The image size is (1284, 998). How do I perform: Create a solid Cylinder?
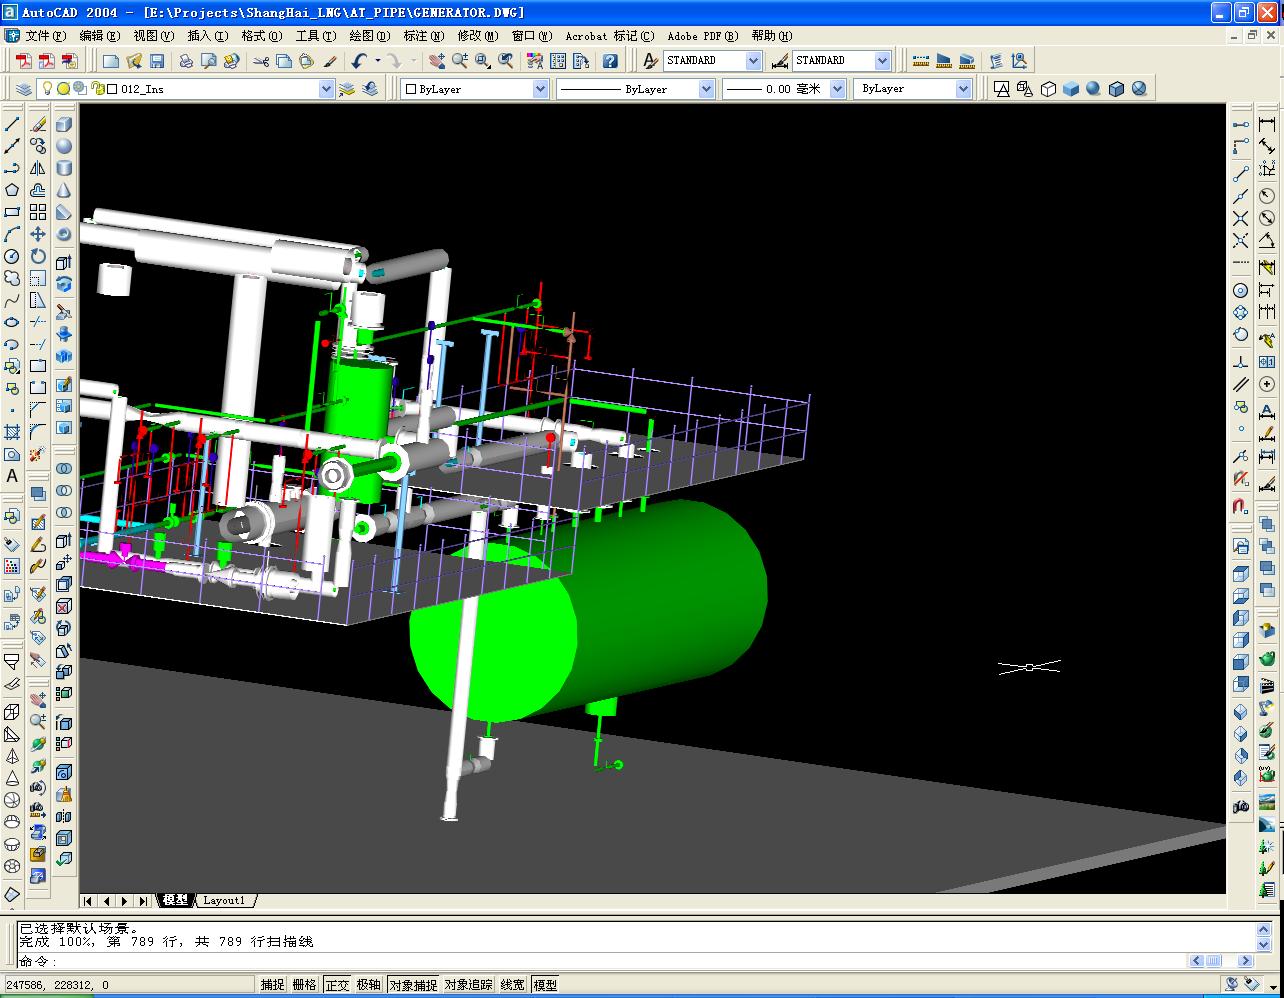coord(64,168)
